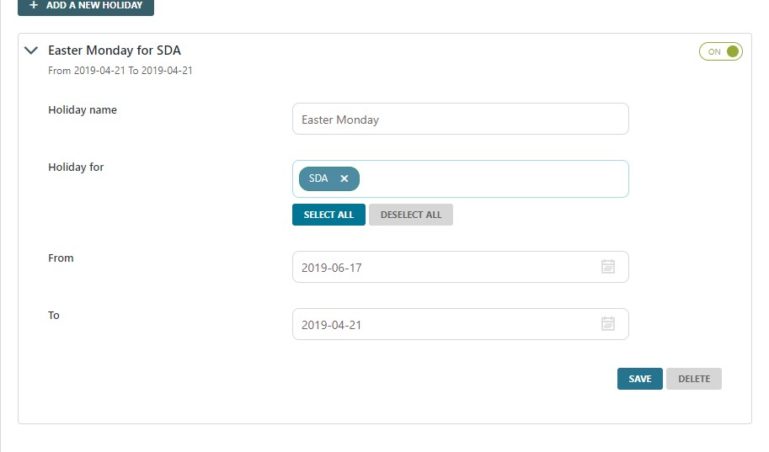Click the To field label

pyautogui.click(x=54, y=315)
